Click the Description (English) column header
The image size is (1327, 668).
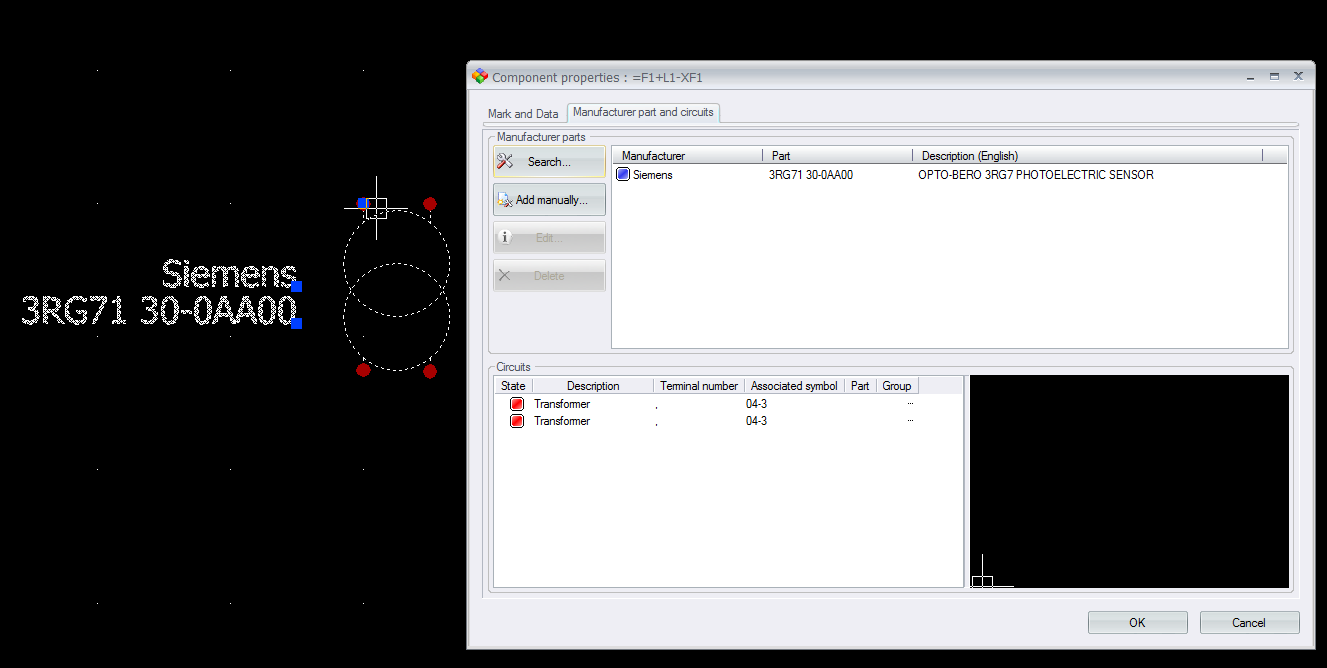pyautogui.click(x=1088, y=156)
